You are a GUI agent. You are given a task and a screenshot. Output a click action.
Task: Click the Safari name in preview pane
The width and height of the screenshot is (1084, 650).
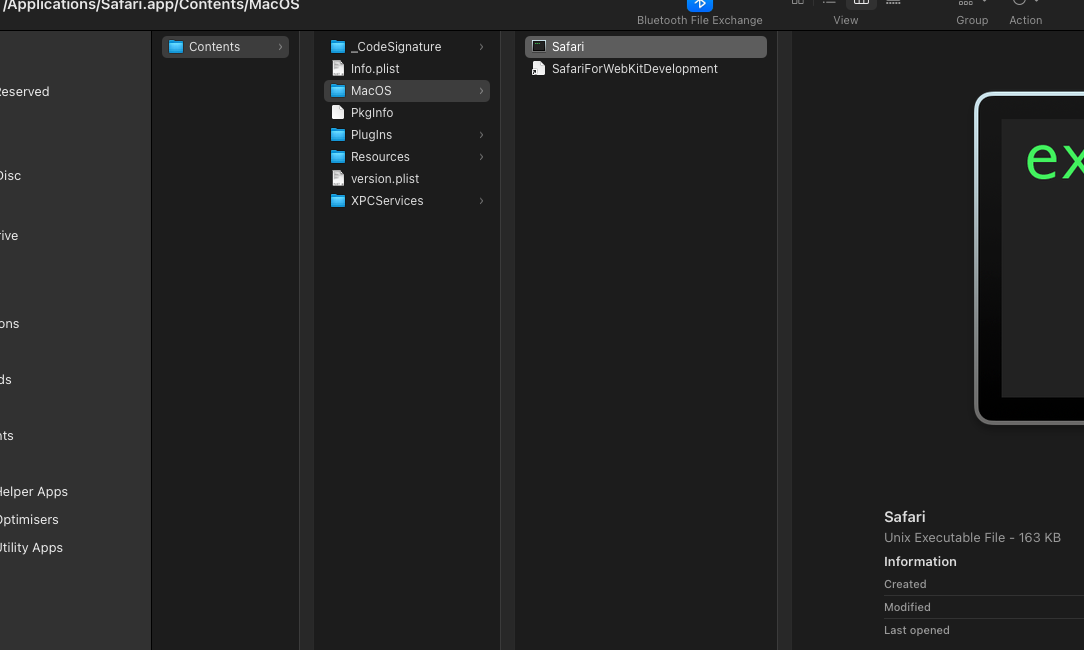pyautogui.click(x=904, y=517)
